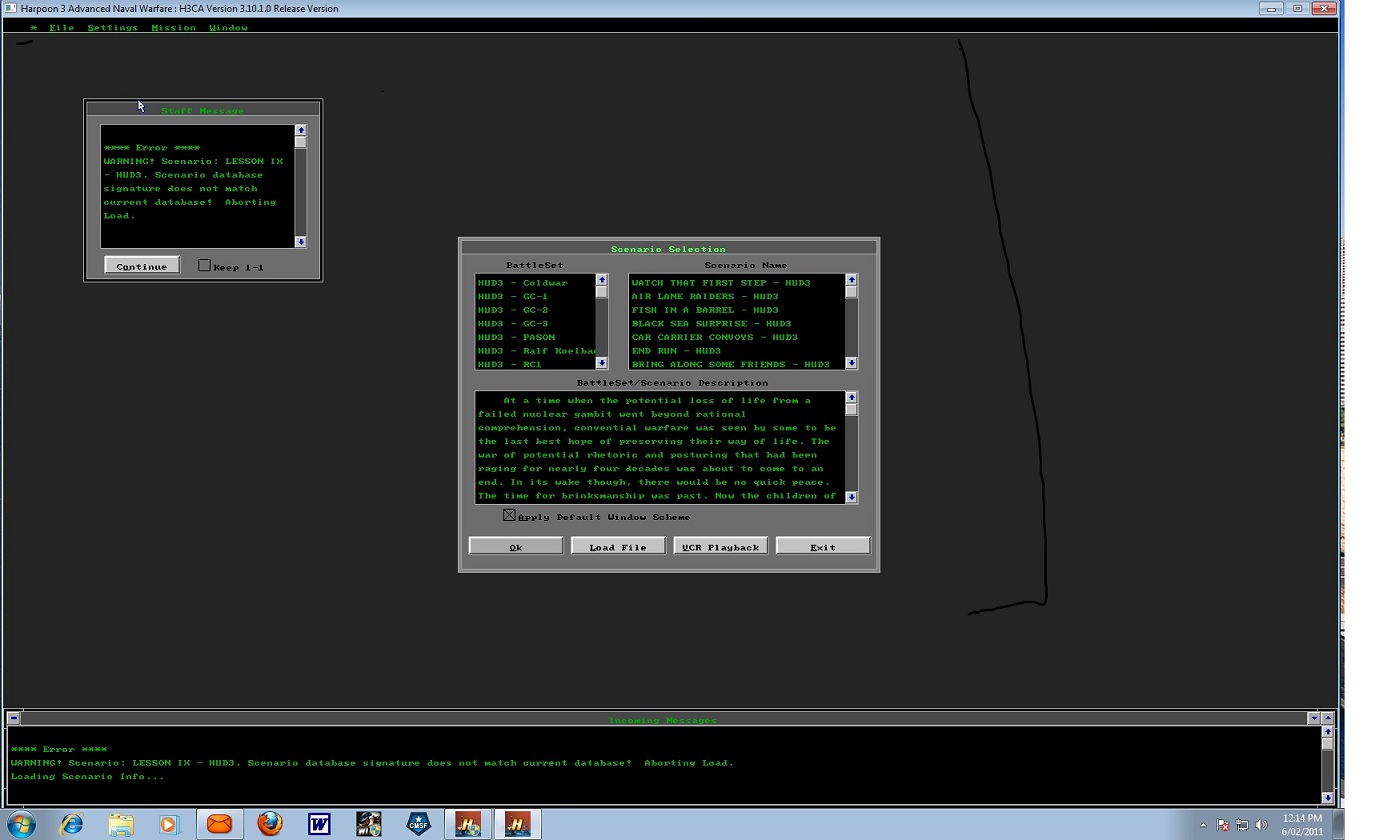Click Scenario Name list scroll-up arrow
1383x840 pixels.
851,279
